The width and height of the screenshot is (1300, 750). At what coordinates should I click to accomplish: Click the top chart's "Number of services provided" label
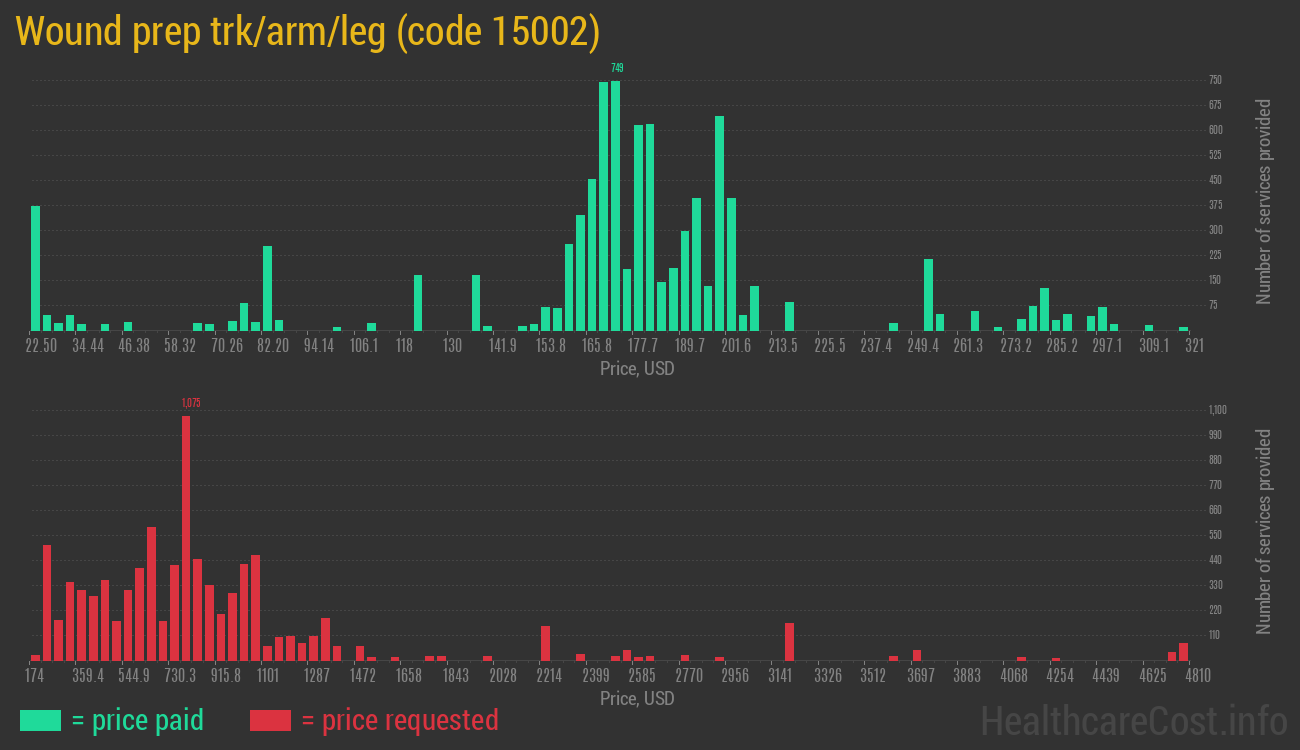click(x=1264, y=201)
